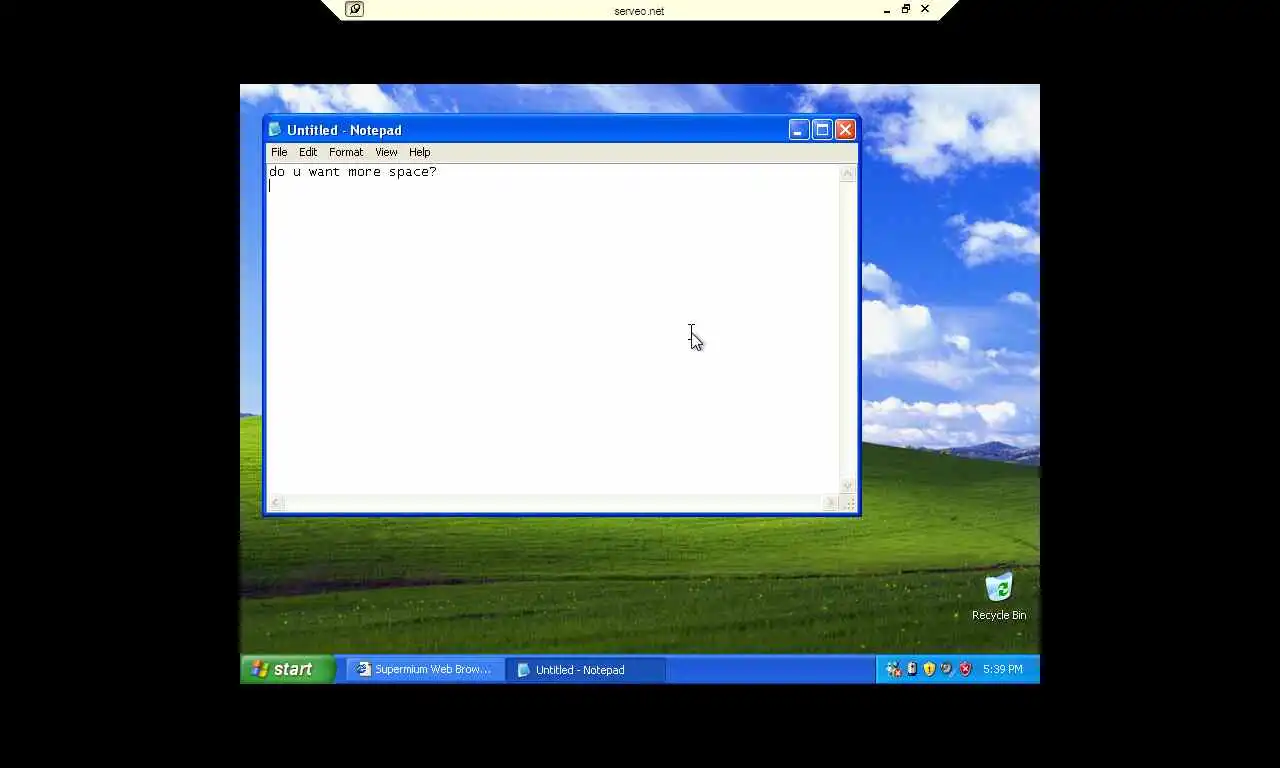Maximize the Notepad window
Viewport: 1280px width, 768px height.
pyautogui.click(x=822, y=130)
